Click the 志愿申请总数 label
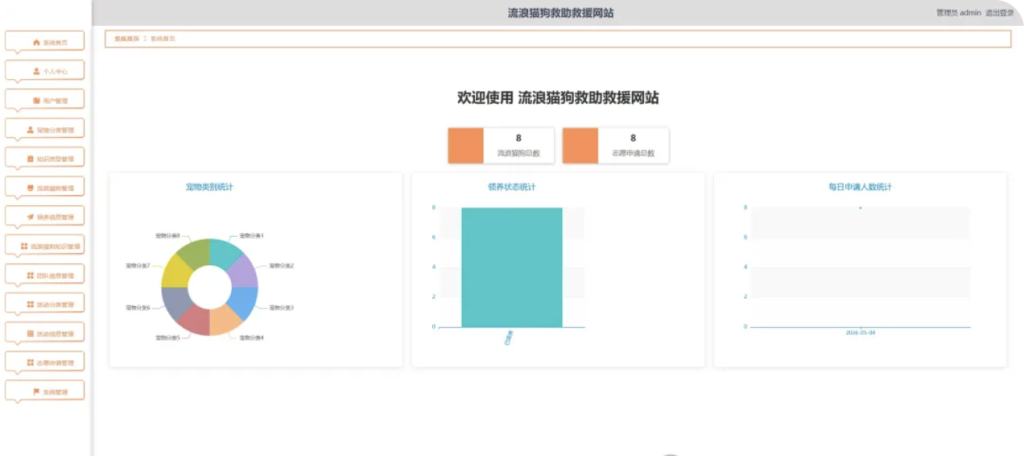1024x456 pixels. [x=633, y=154]
